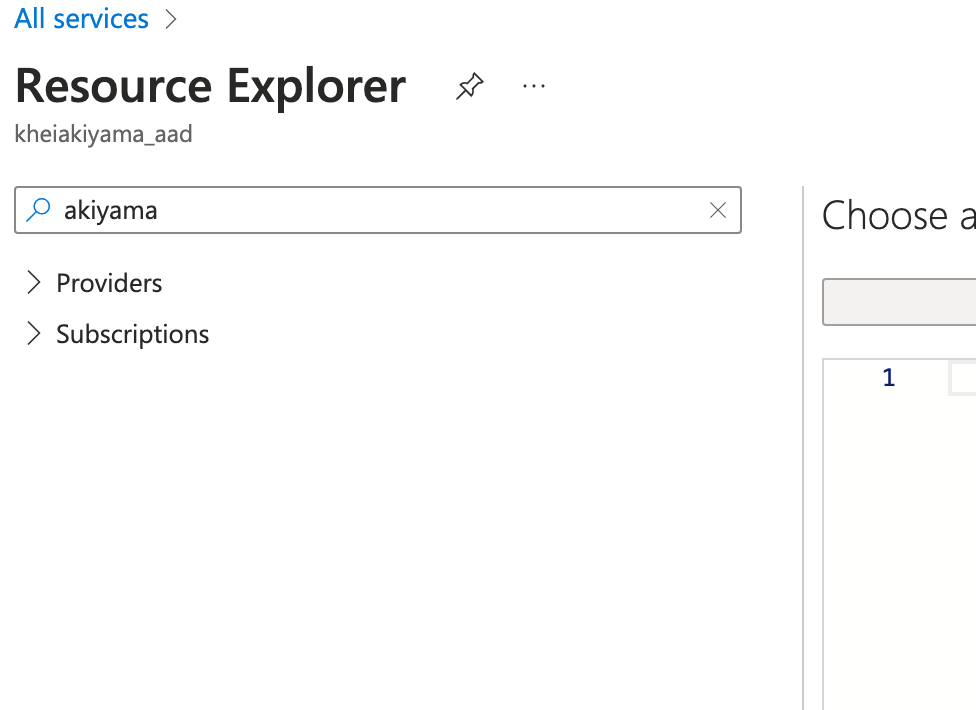Open the All services breadcrumb link
The image size is (976, 710).
pyautogui.click(x=82, y=19)
